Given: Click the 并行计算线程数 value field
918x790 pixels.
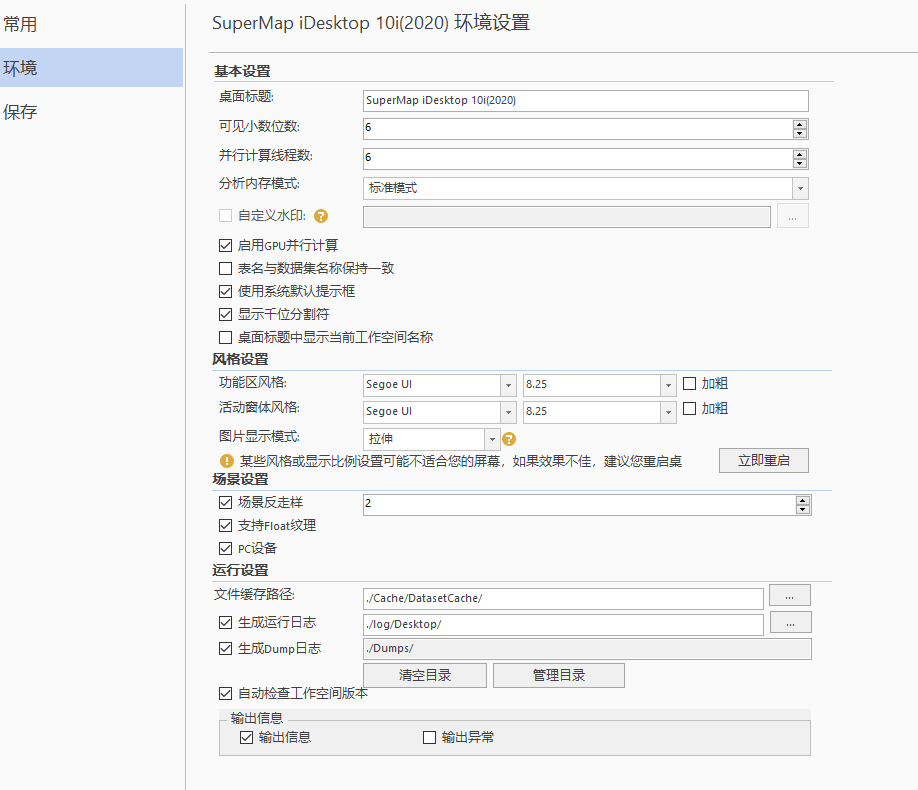Looking at the screenshot, I should 578,159.
